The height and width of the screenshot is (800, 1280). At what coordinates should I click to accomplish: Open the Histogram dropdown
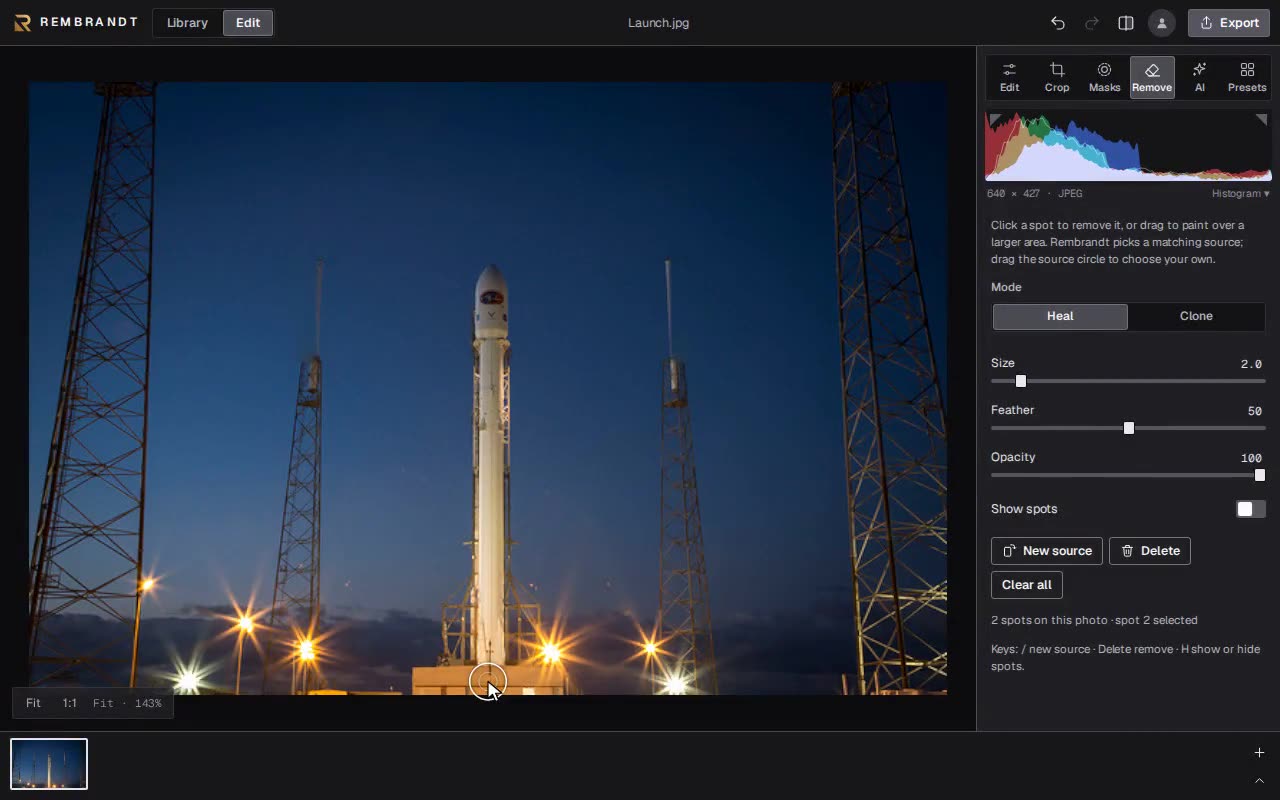point(1240,194)
